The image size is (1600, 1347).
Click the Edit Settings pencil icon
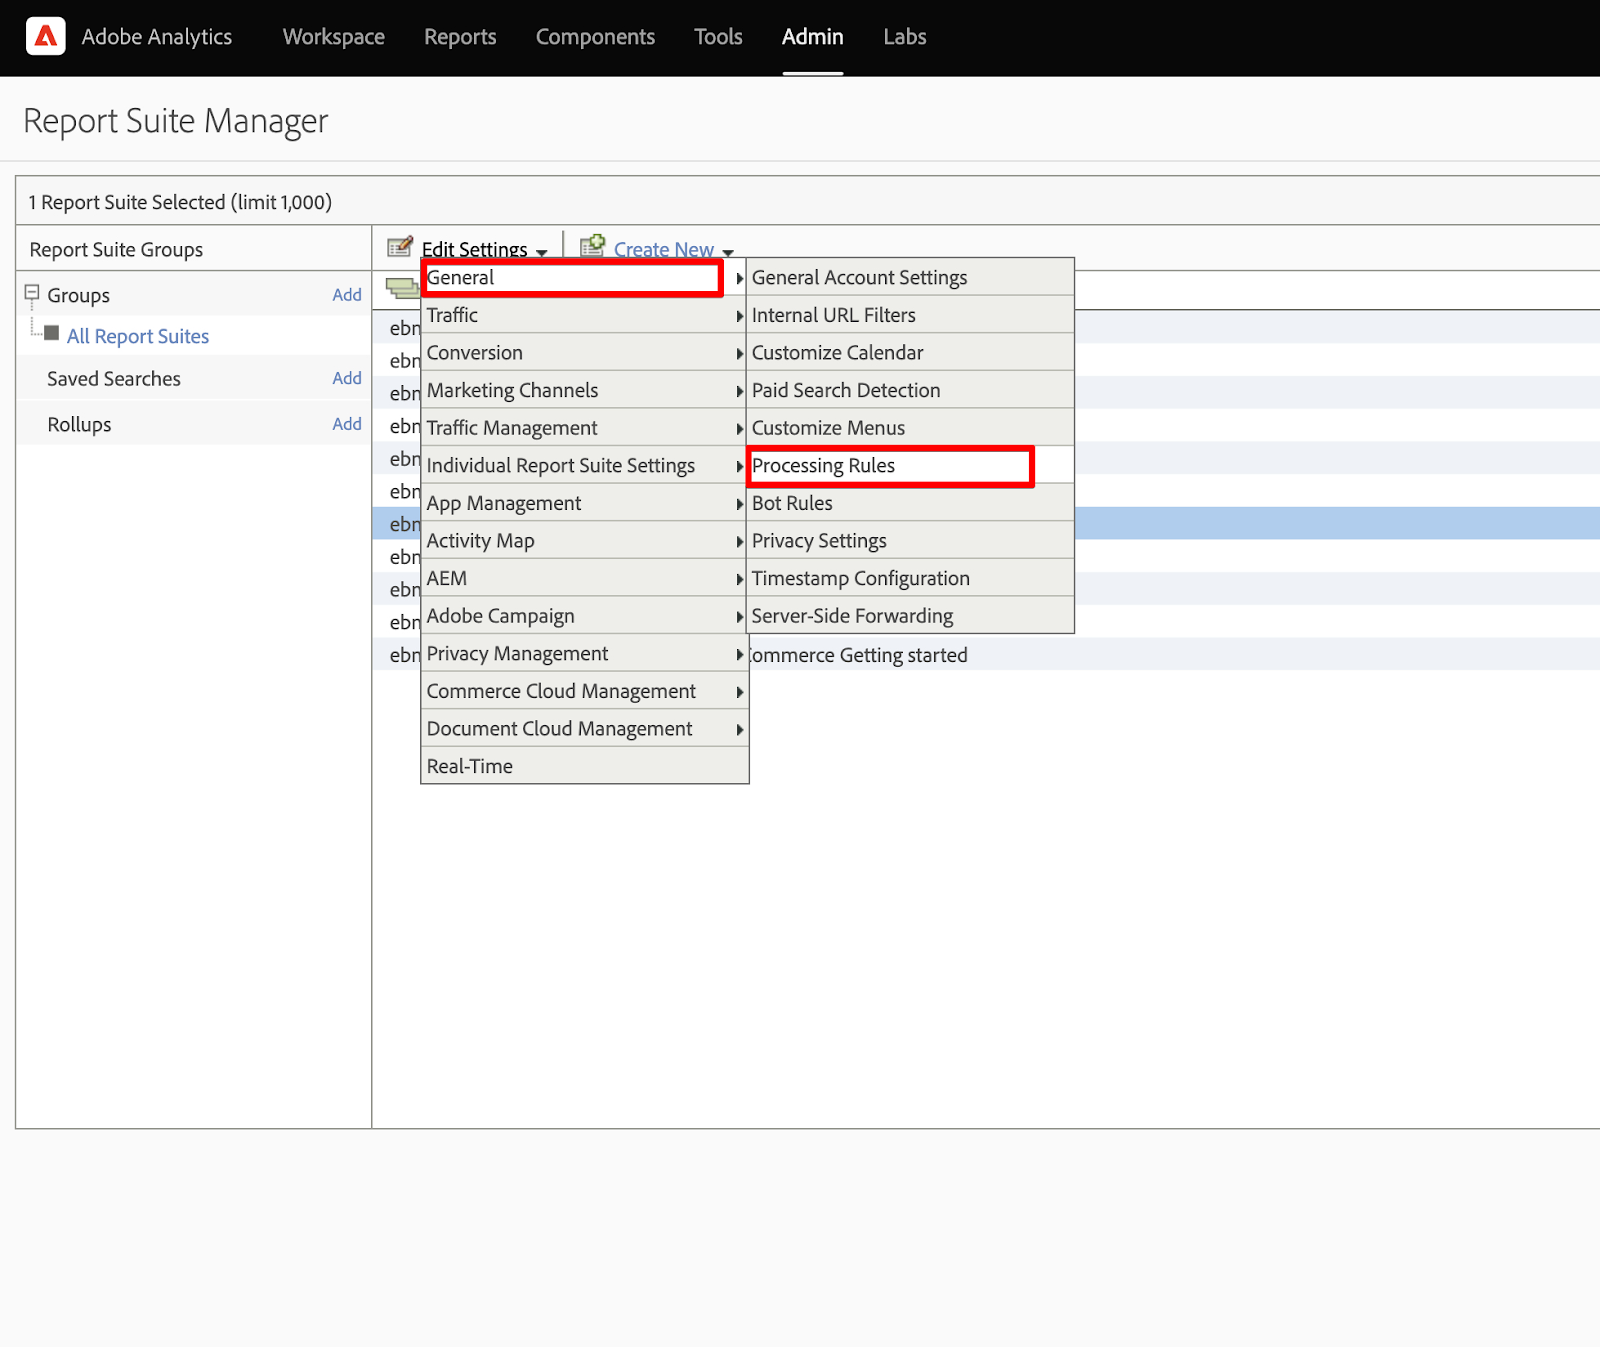pos(400,246)
